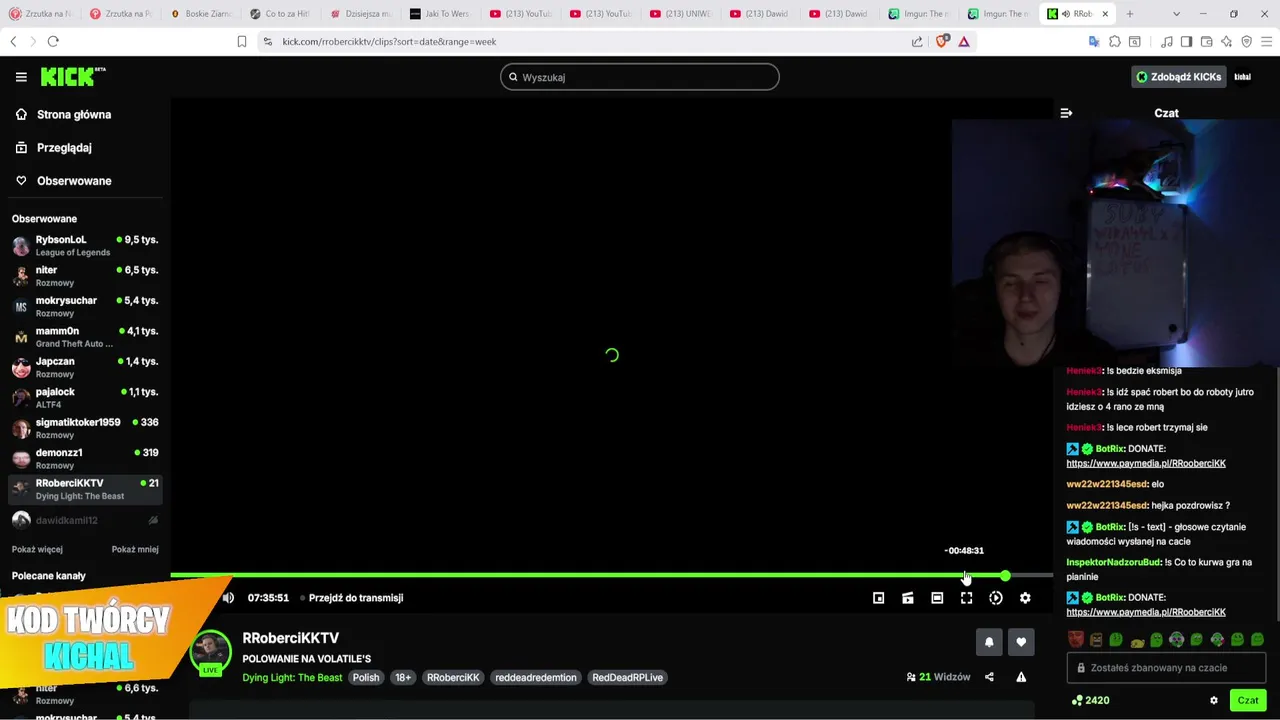Select the reddeadredemtion tag
Image resolution: width=1280 pixels, height=720 pixels.
536,678
